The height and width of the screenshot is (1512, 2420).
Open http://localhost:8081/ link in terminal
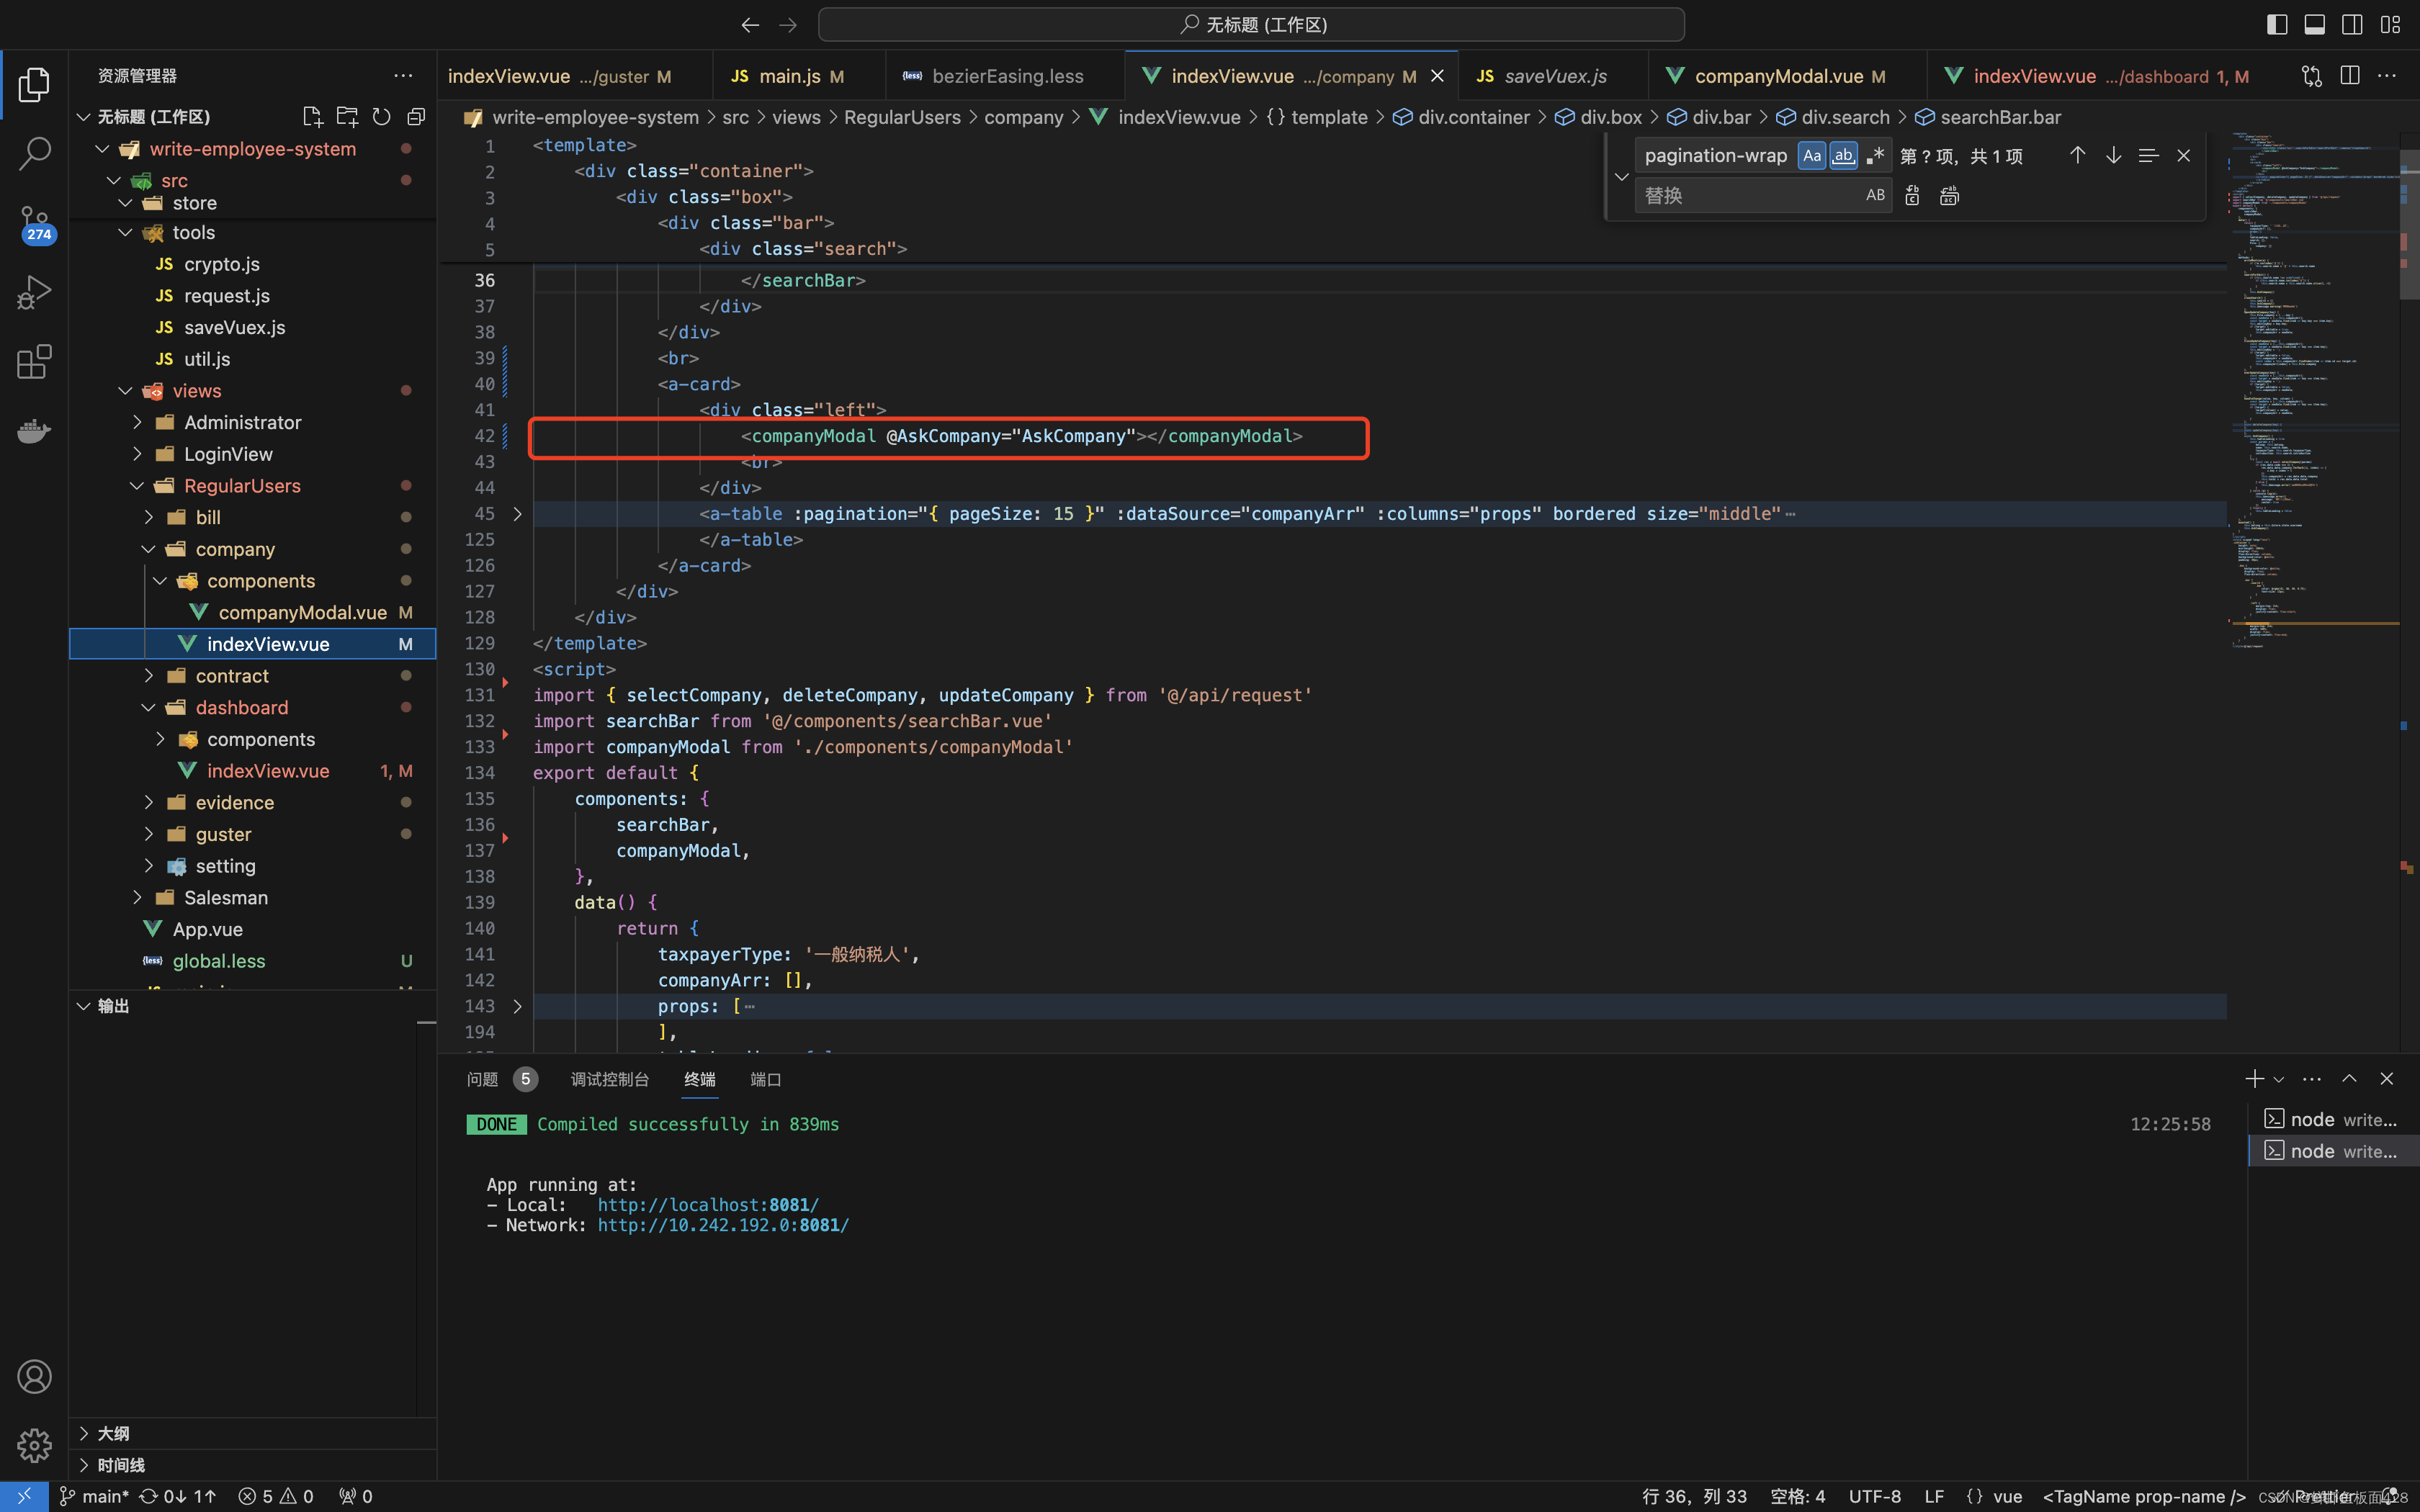point(708,1205)
